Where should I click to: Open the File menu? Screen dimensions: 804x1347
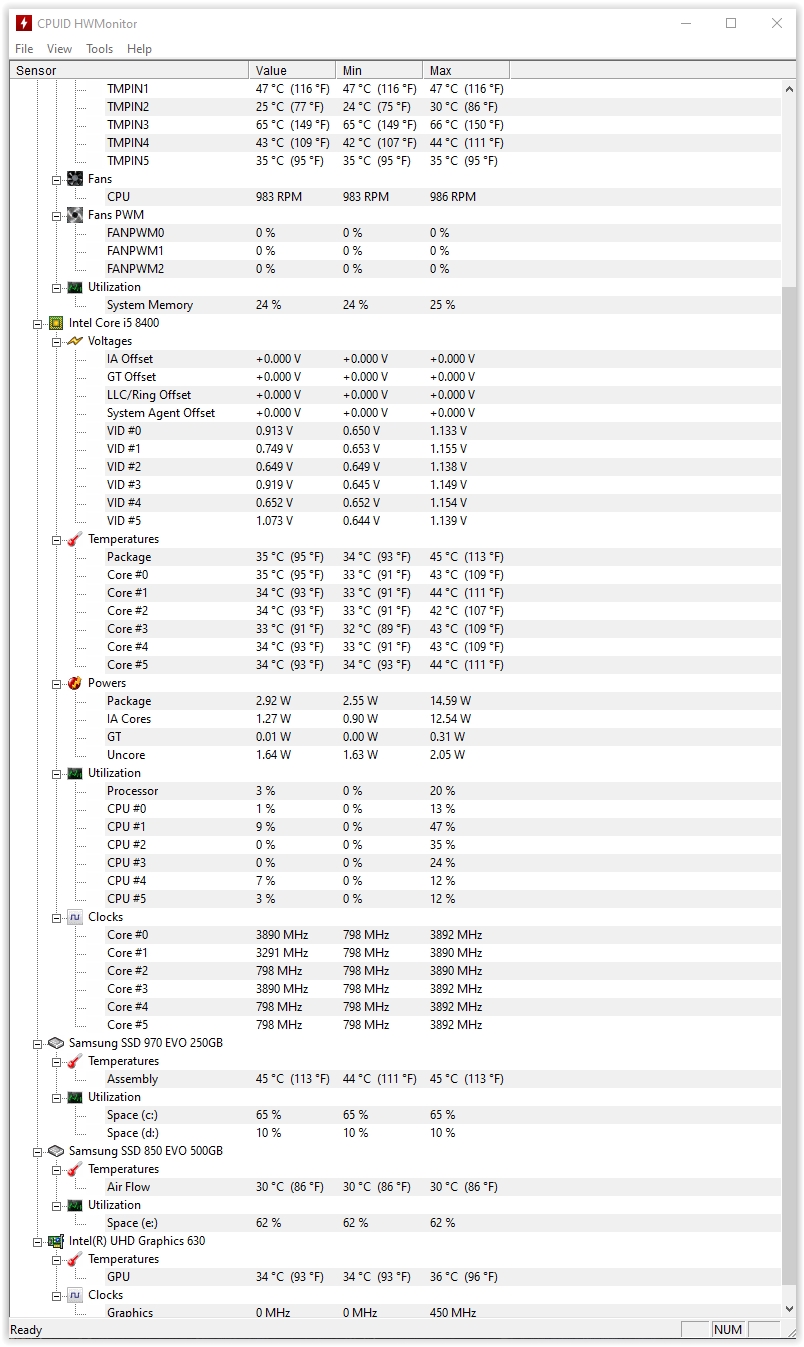click(24, 48)
